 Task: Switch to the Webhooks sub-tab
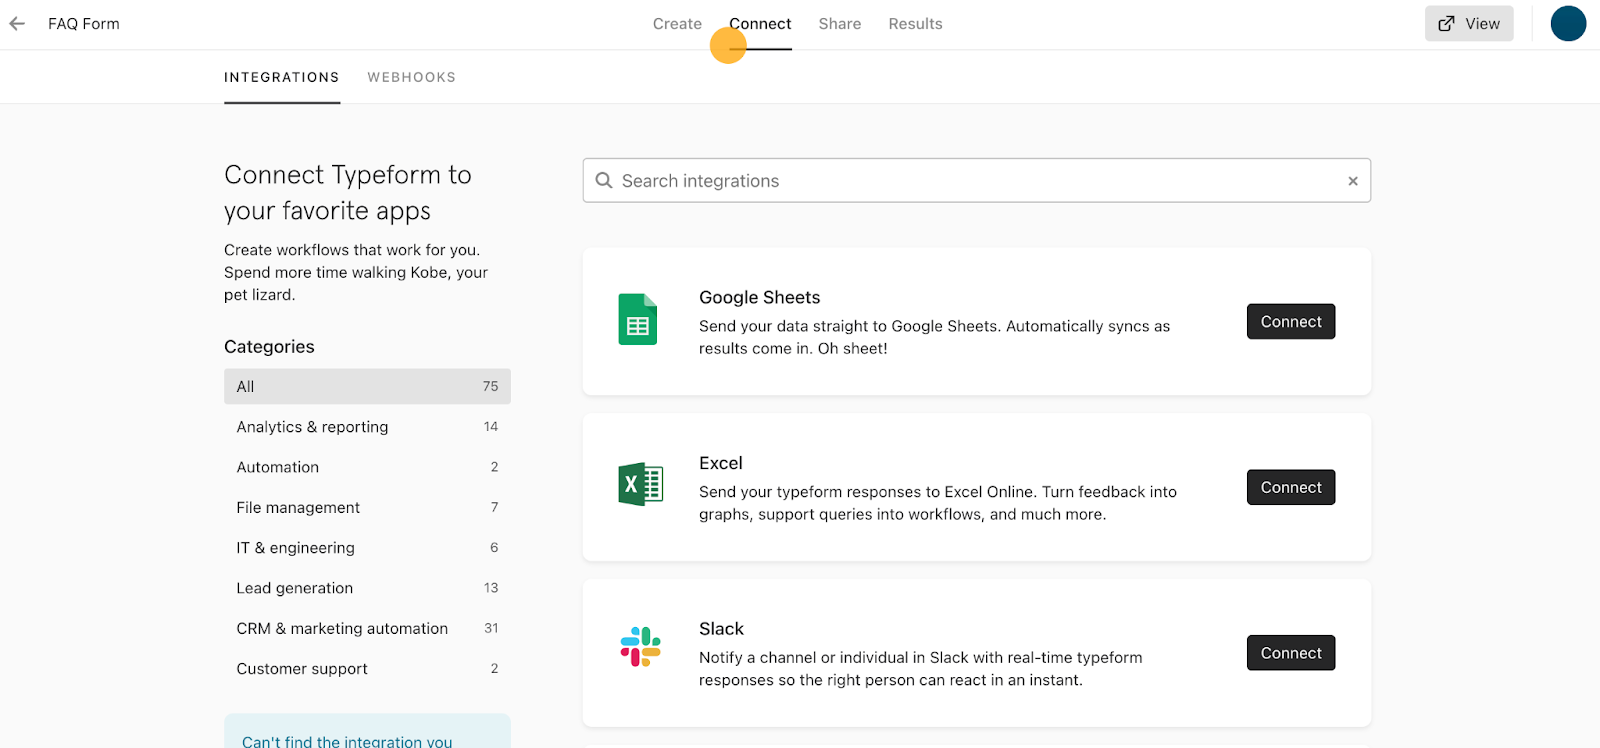tap(412, 77)
